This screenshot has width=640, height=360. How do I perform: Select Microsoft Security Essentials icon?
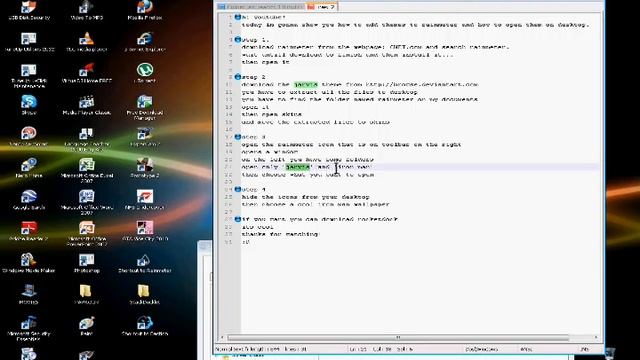(x=29, y=329)
